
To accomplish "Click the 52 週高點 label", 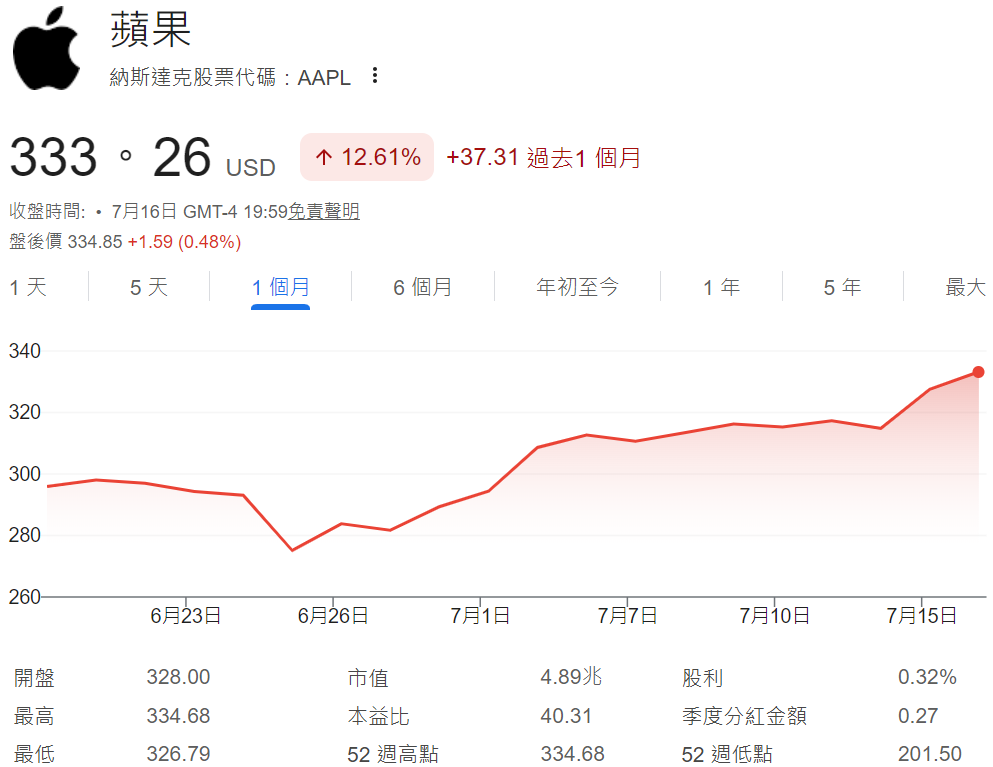I will [393, 754].
